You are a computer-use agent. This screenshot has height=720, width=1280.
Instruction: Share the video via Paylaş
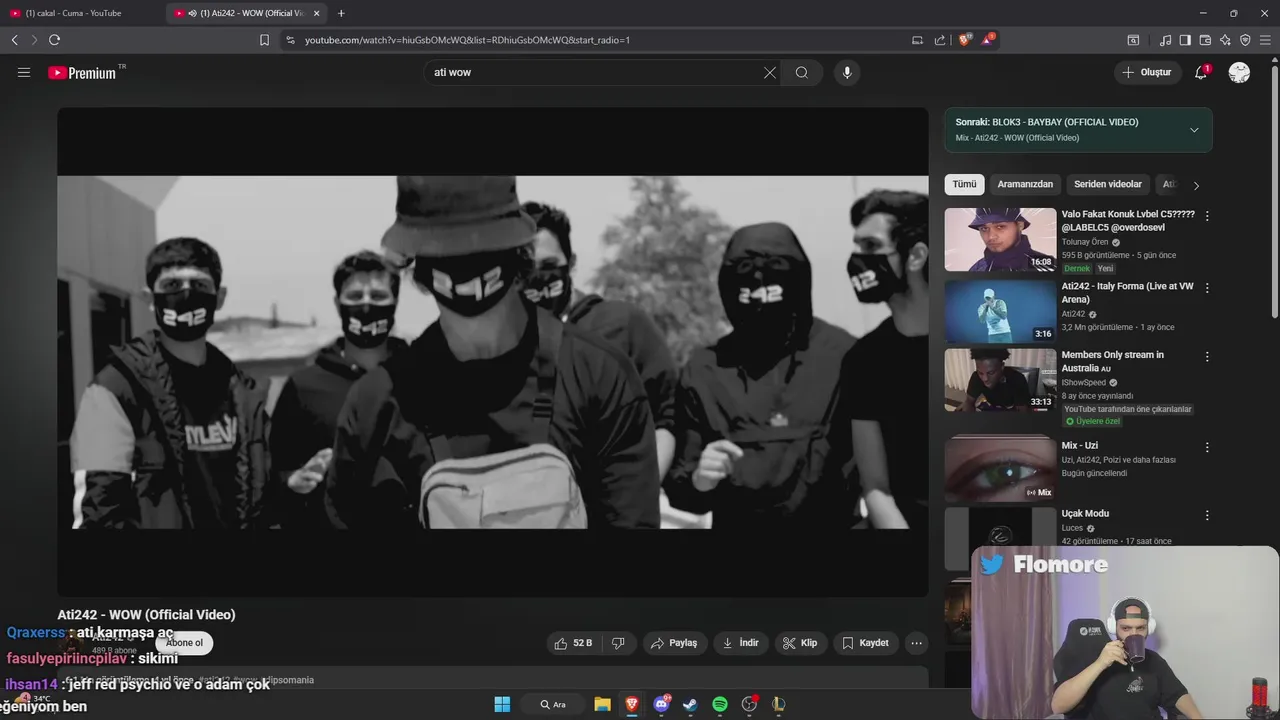point(675,643)
